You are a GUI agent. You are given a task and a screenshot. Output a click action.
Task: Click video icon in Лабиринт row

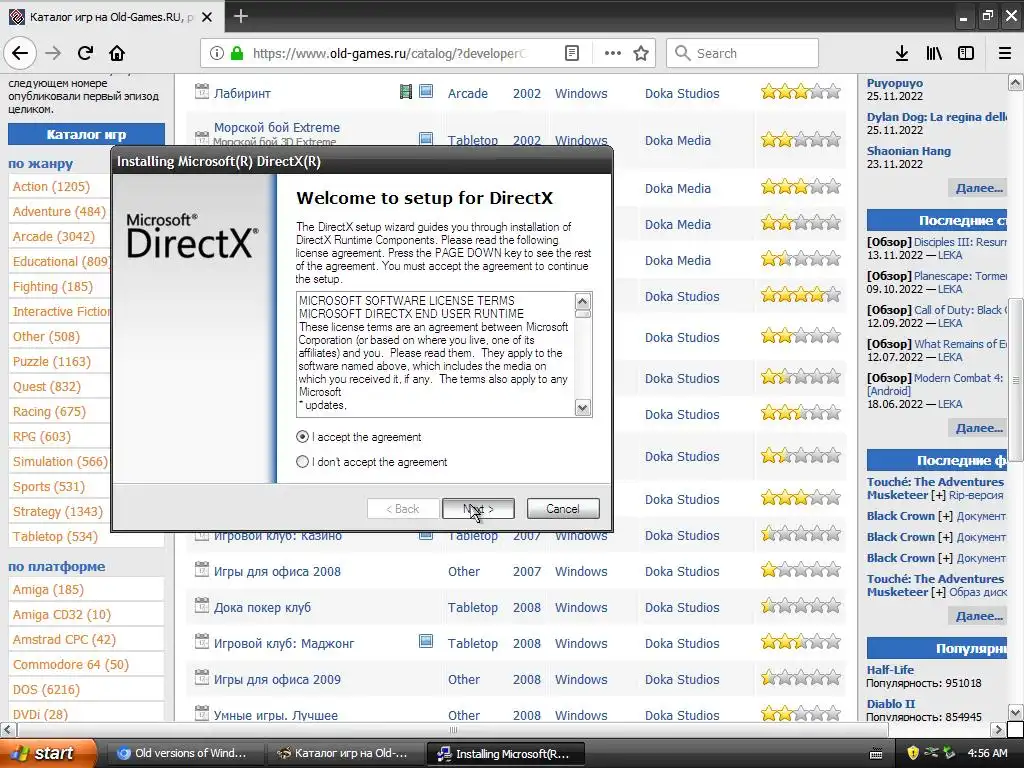[406, 91]
